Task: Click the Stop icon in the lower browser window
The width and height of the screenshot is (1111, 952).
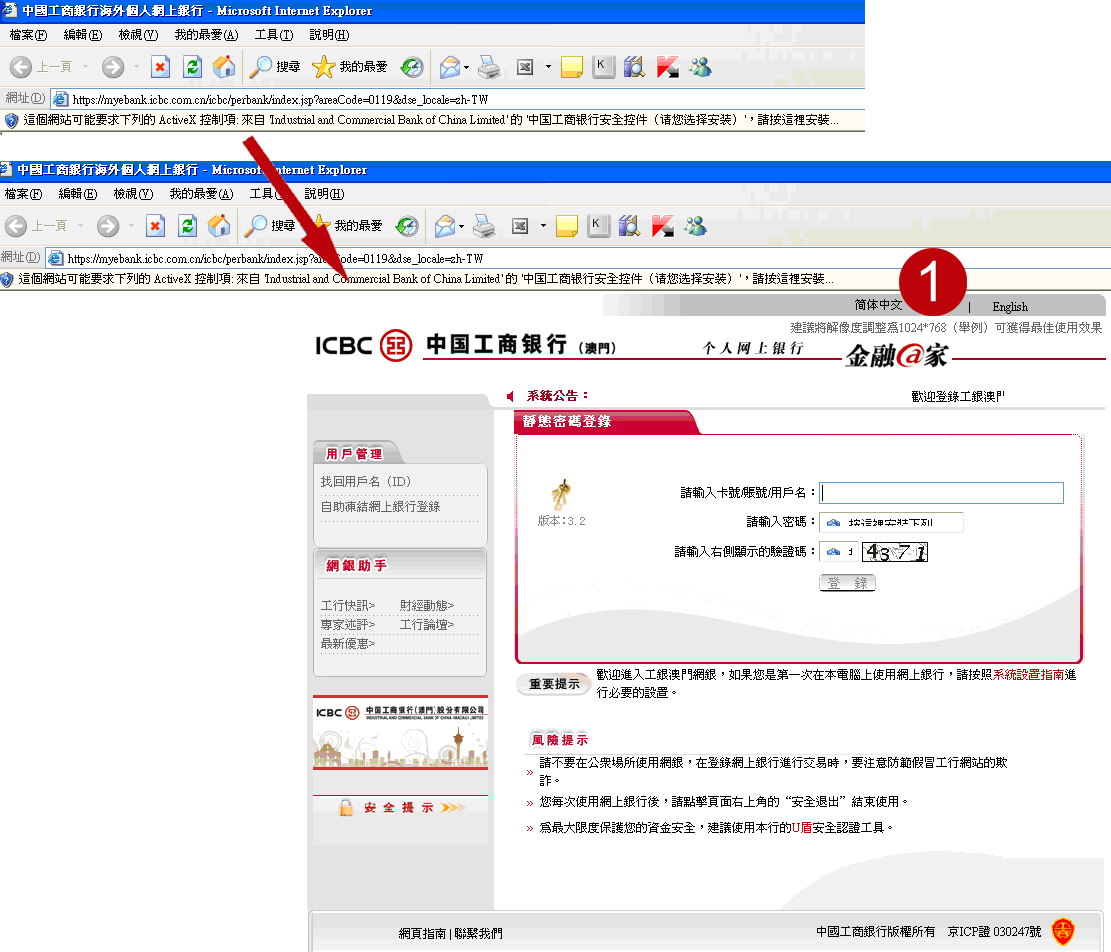Action: [156, 226]
